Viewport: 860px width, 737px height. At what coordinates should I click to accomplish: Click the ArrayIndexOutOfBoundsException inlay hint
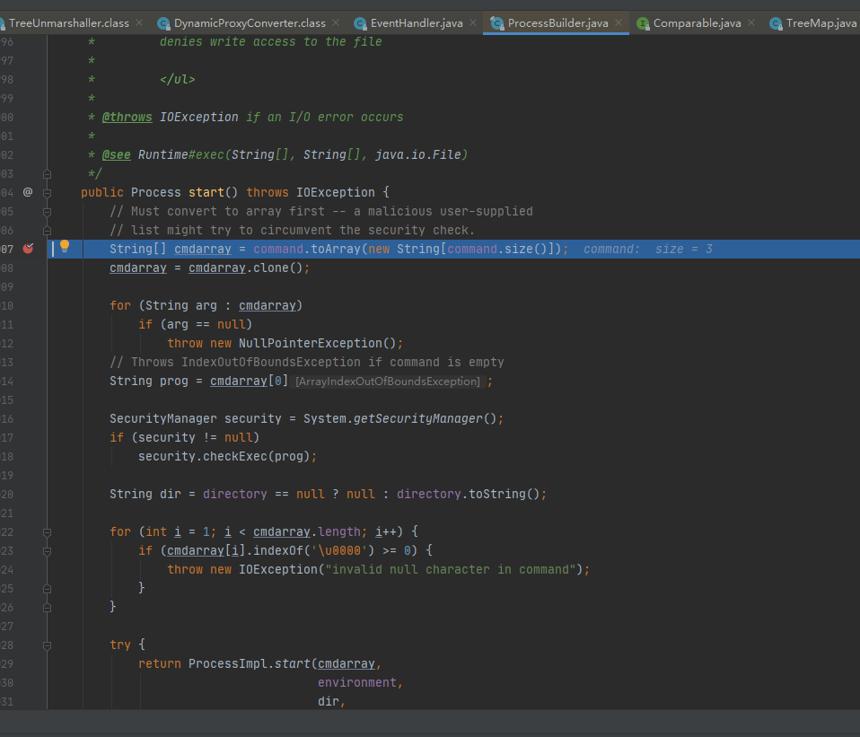point(388,381)
